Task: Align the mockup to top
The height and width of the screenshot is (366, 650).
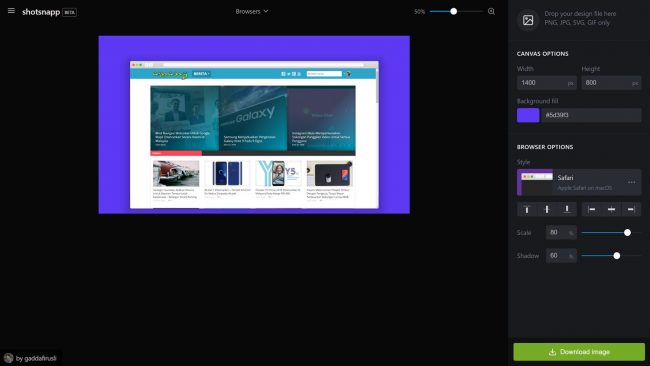Action: (527, 209)
